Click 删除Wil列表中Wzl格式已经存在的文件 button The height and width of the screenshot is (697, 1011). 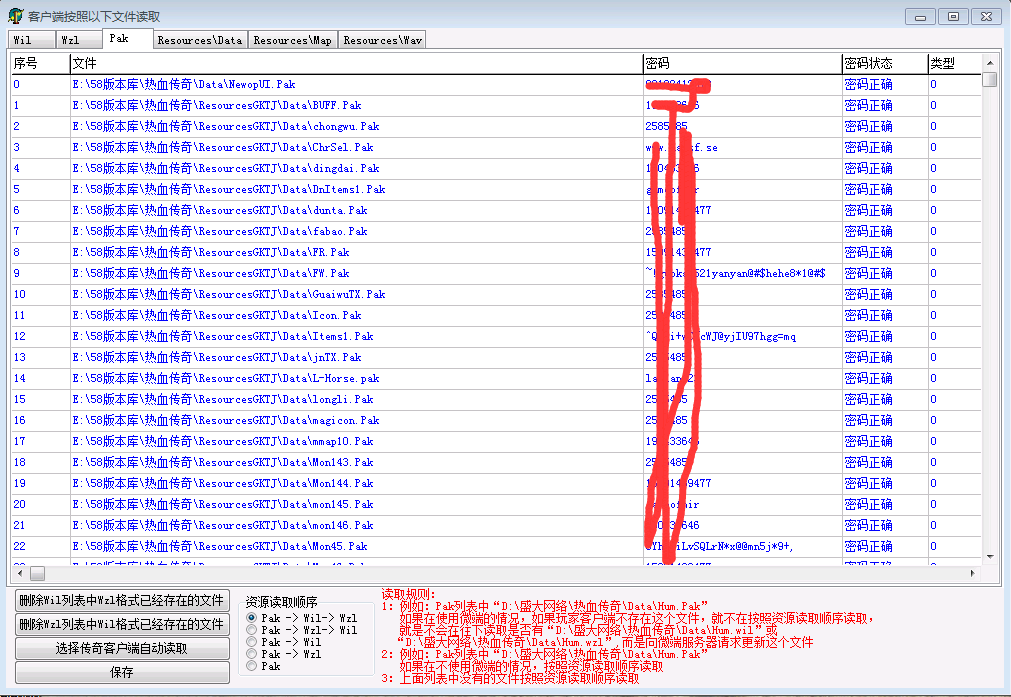click(122, 600)
